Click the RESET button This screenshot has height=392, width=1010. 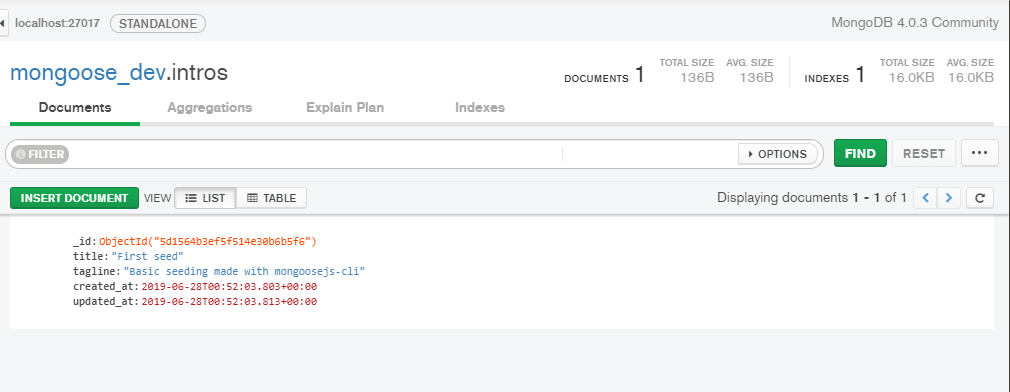click(x=924, y=153)
